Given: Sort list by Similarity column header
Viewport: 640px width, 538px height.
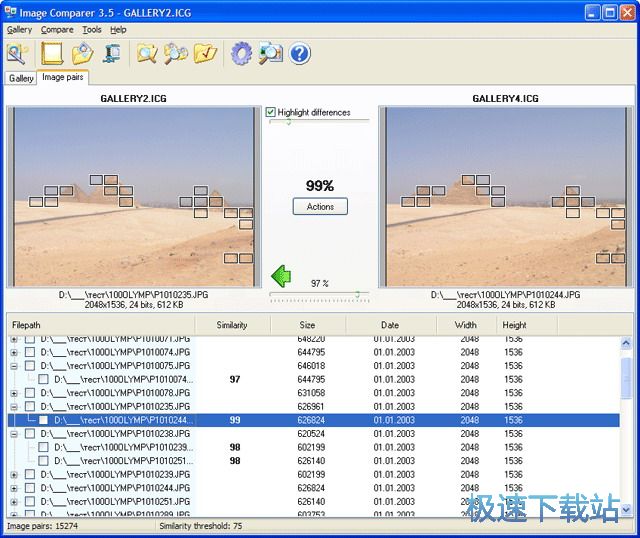Looking at the screenshot, I should click(233, 325).
